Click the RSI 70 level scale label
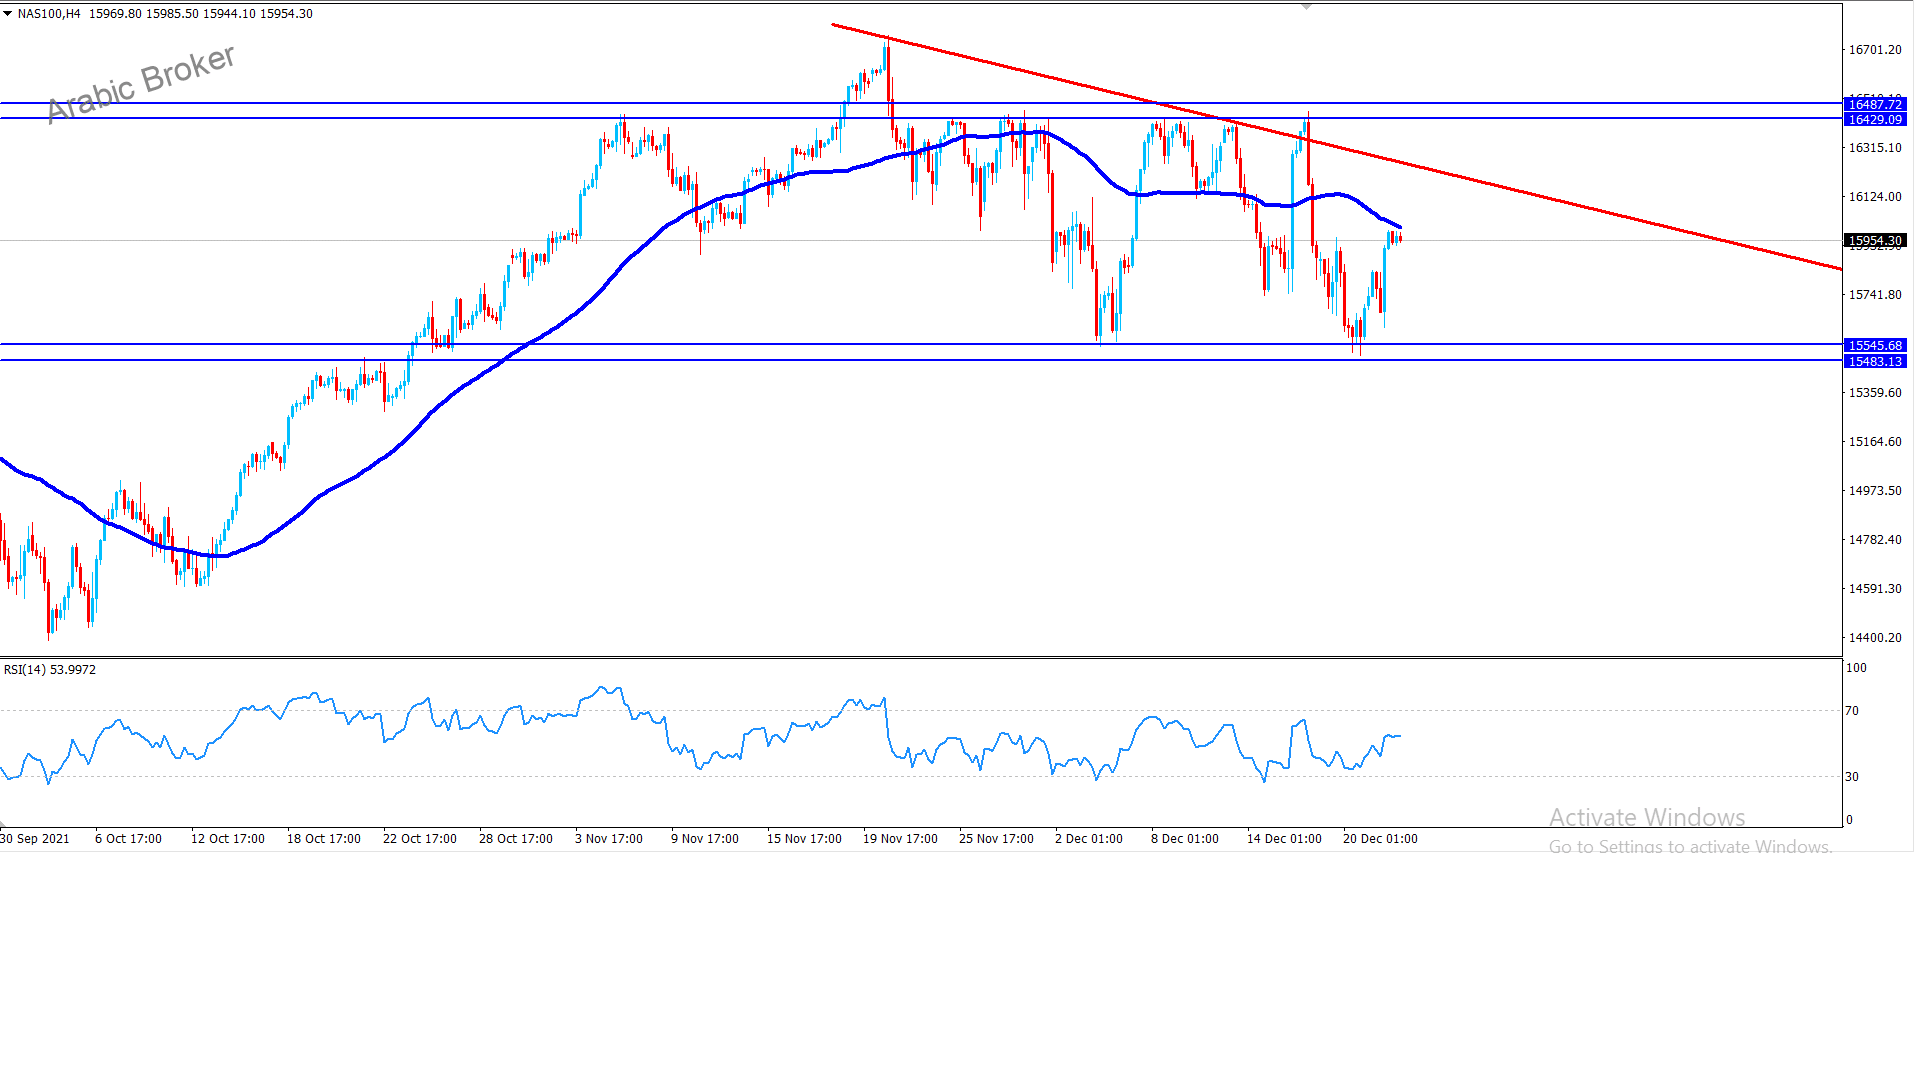 [x=1852, y=711]
